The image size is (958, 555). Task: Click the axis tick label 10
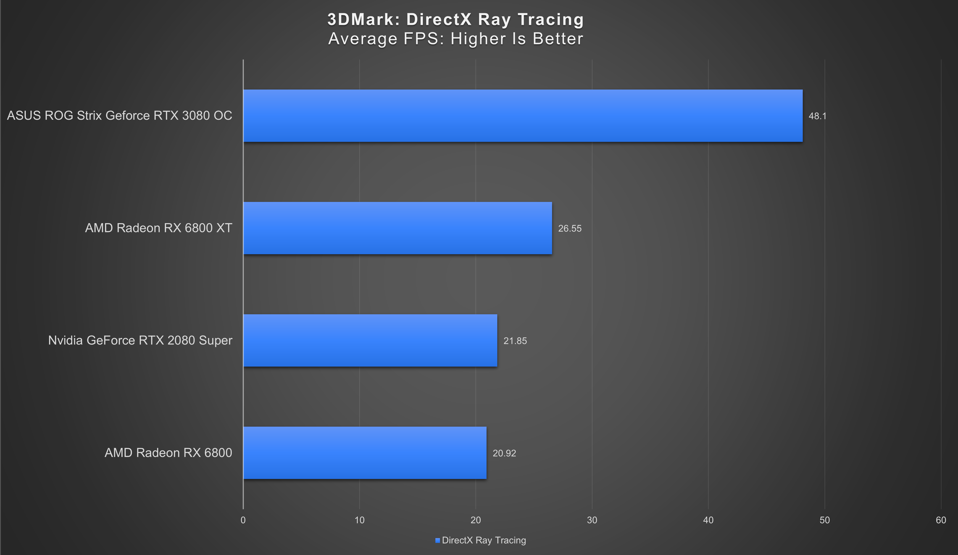click(359, 520)
